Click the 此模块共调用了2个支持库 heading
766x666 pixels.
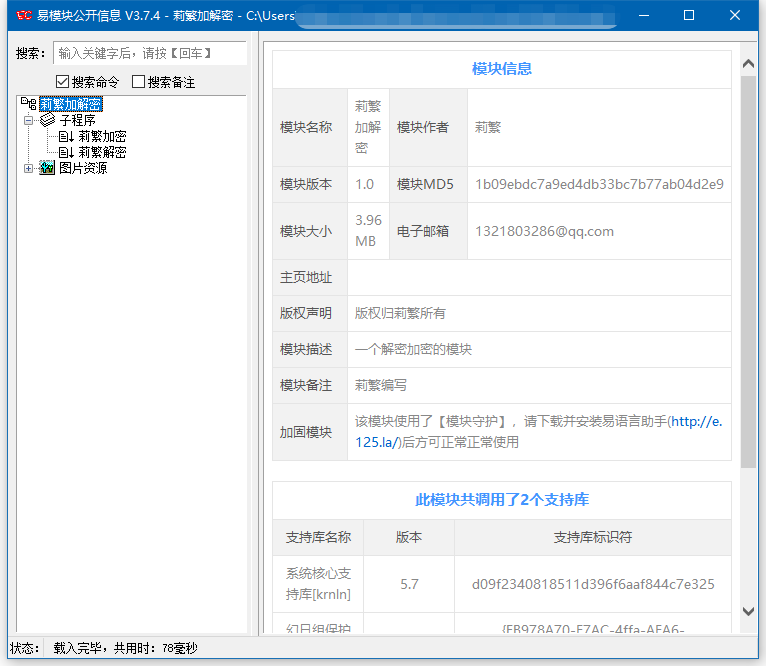click(502, 500)
